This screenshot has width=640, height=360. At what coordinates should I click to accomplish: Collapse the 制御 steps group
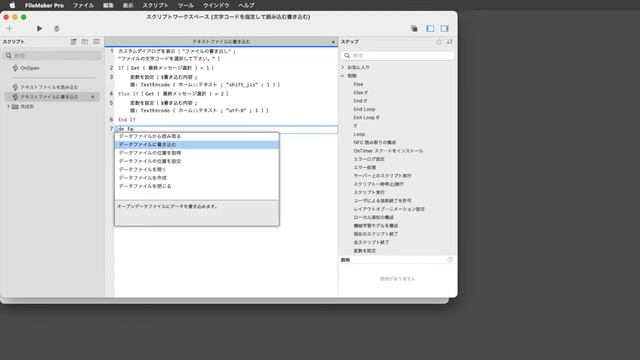pos(343,76)
